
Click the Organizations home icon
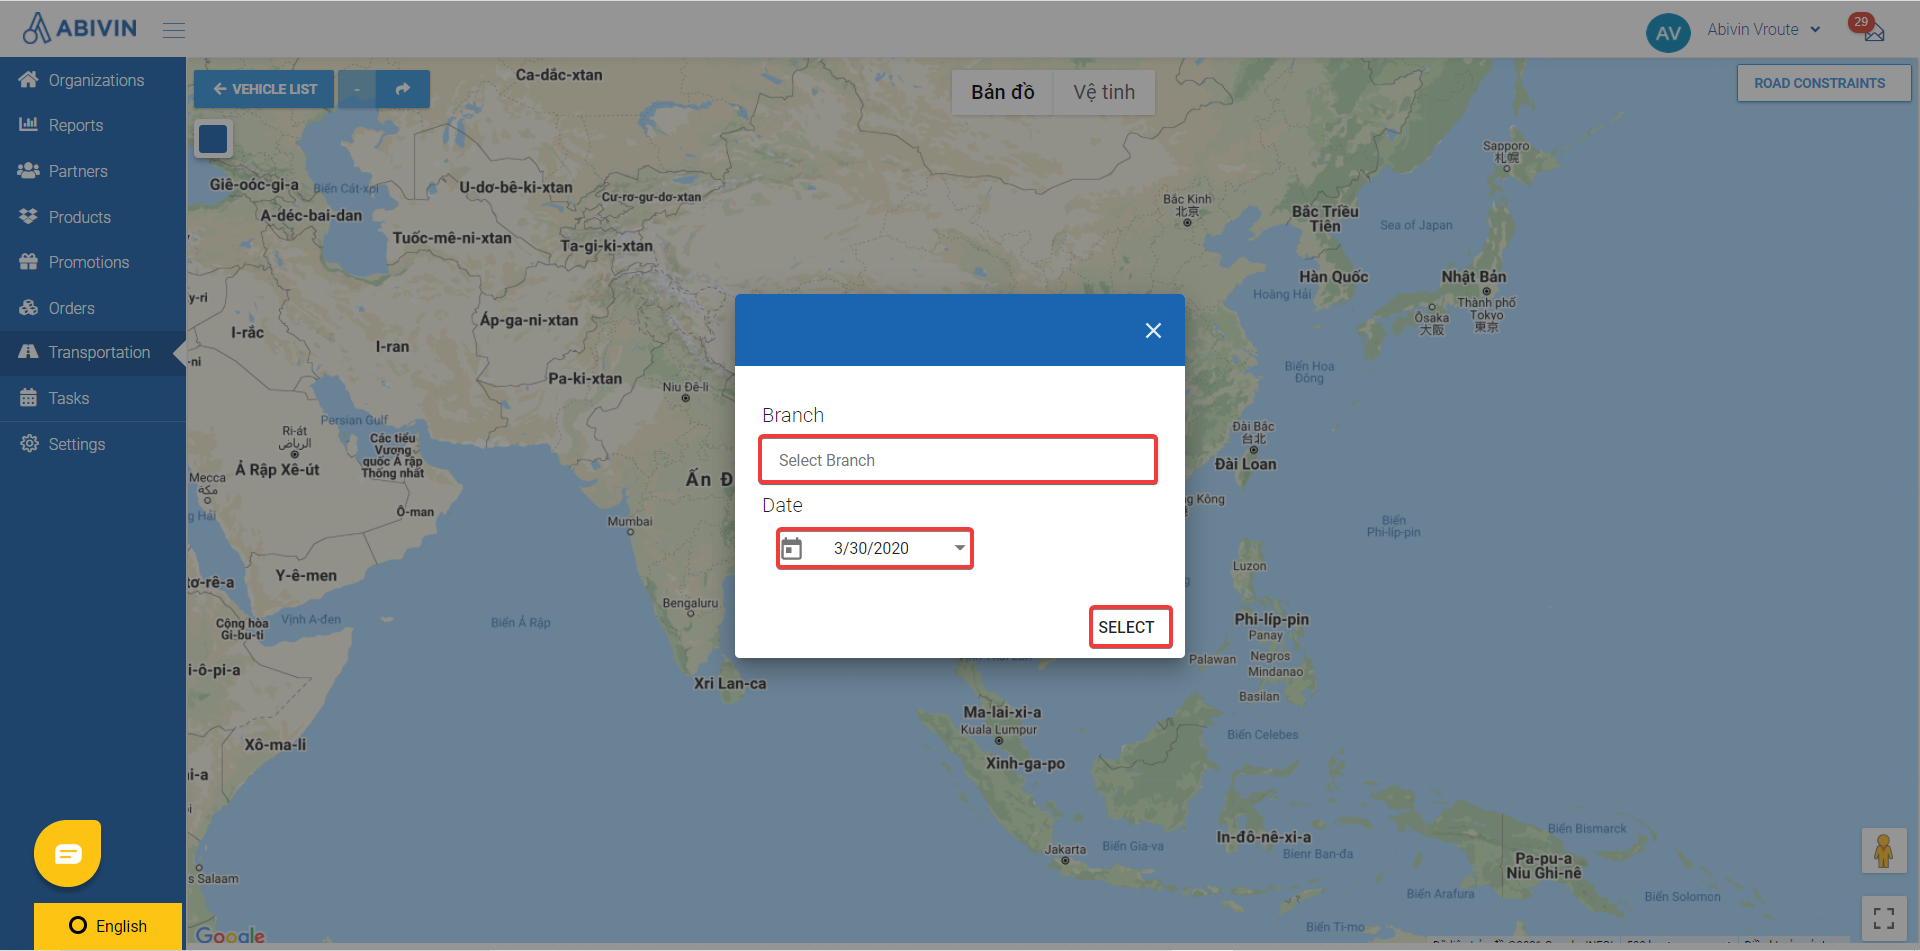click(x=29, y=79)
